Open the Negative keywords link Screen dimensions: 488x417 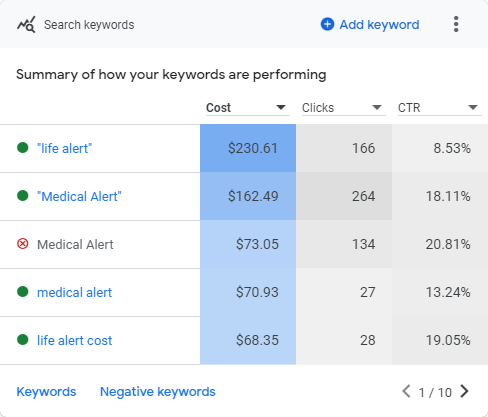click(x=158, y=392)
